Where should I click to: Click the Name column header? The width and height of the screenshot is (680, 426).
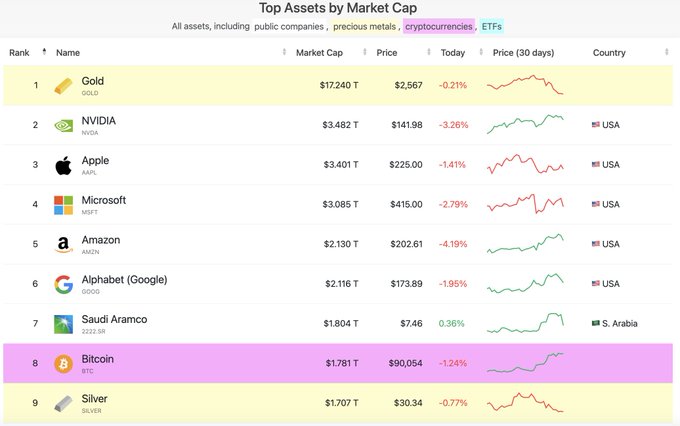coord(68,51)
